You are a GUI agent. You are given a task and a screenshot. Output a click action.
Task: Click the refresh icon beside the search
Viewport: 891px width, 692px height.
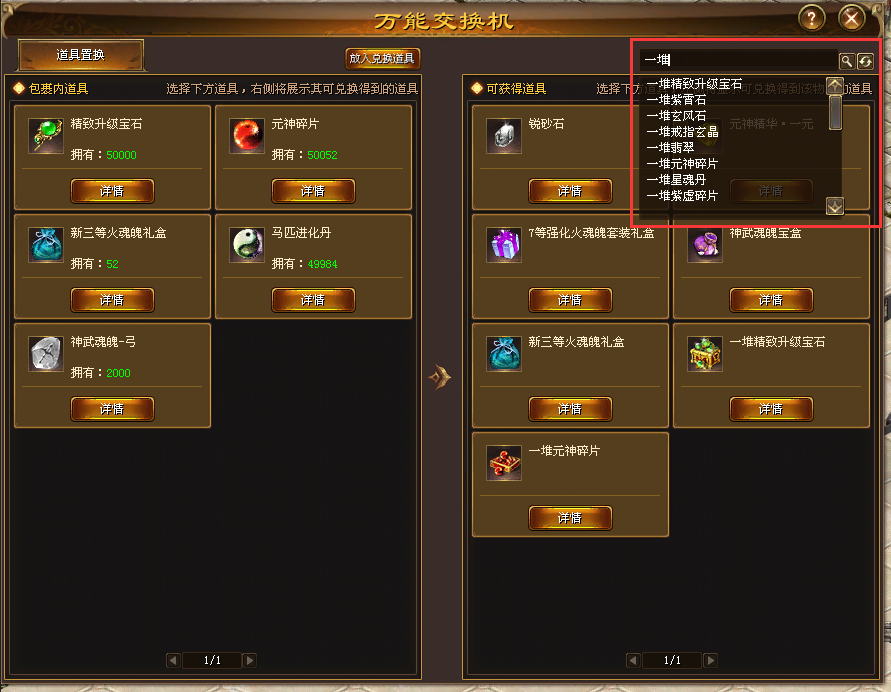[865, 61]
